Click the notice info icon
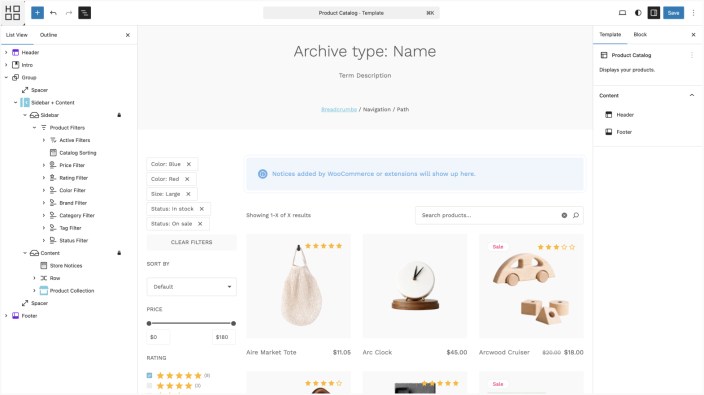This screenshot has height=395, width=704. (x=263, y=174)
